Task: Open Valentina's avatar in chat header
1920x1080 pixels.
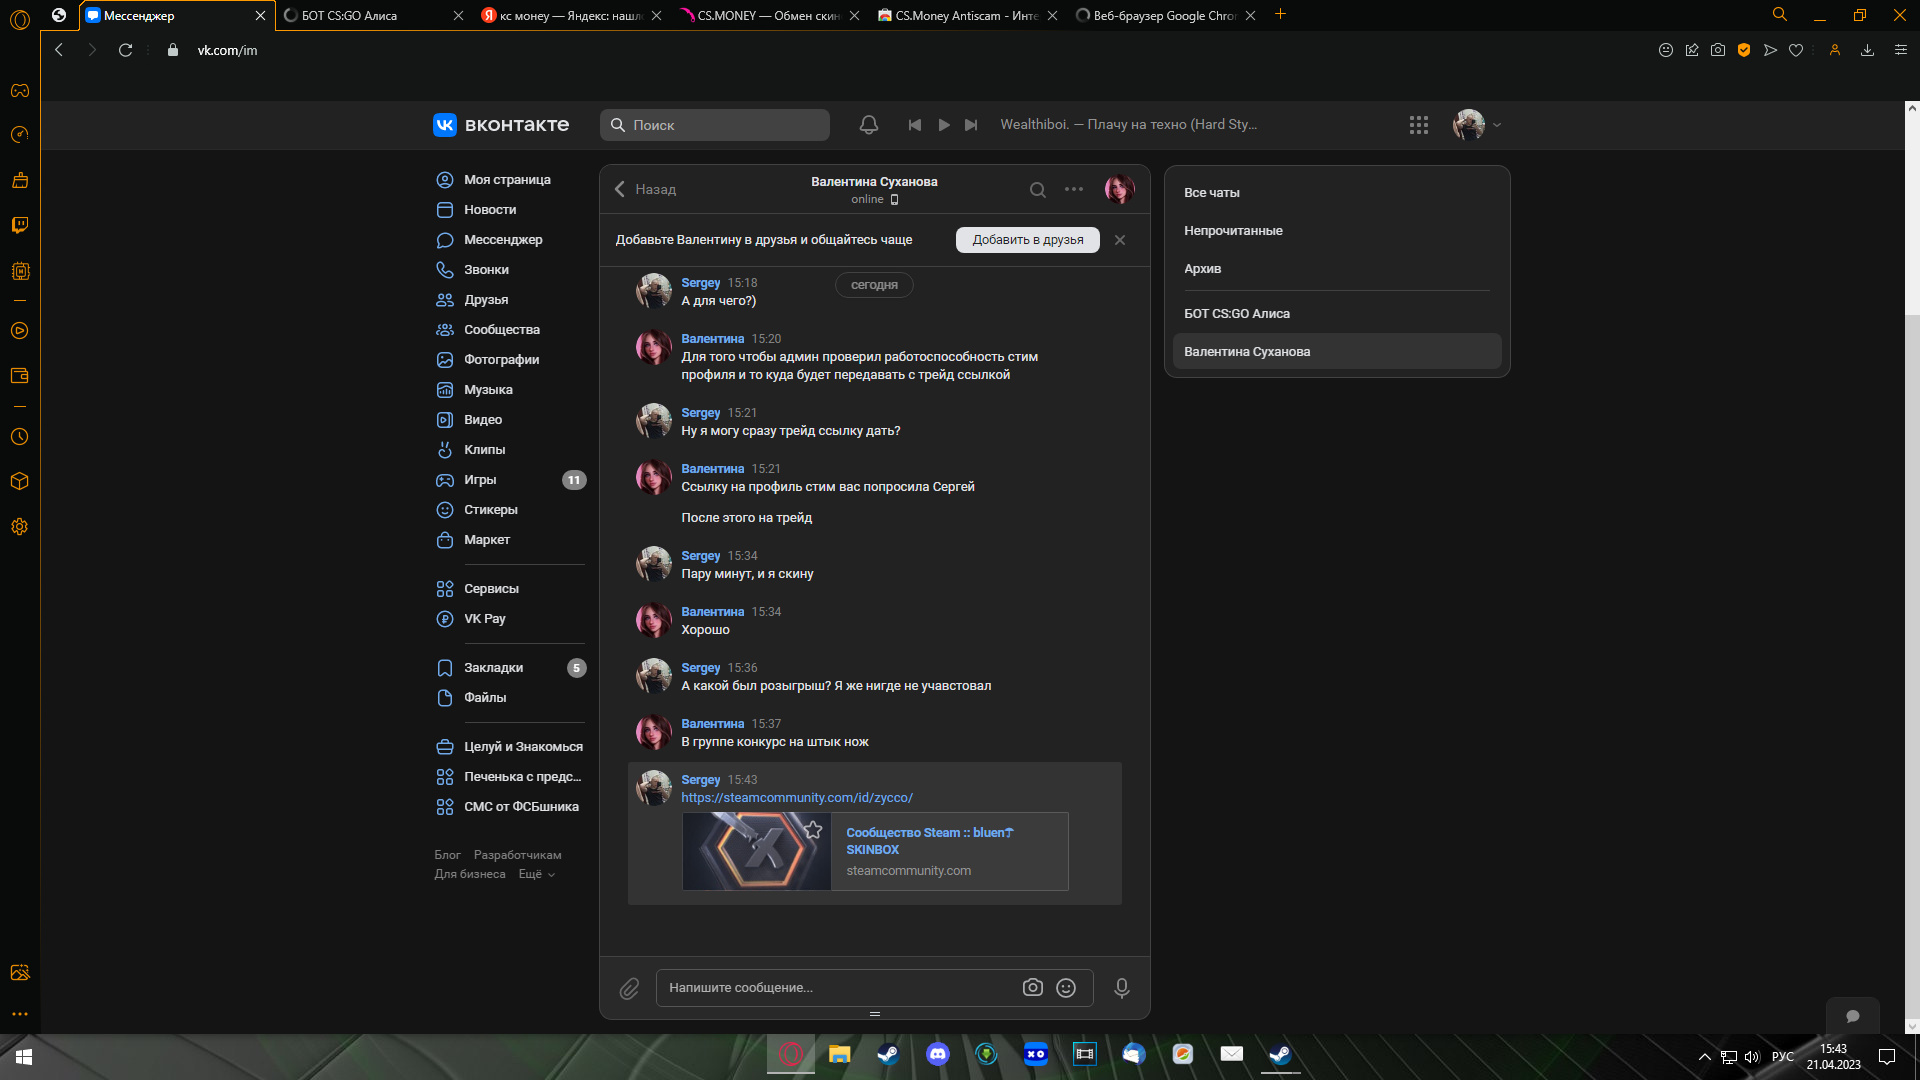Action: (x=1119, y=189)
